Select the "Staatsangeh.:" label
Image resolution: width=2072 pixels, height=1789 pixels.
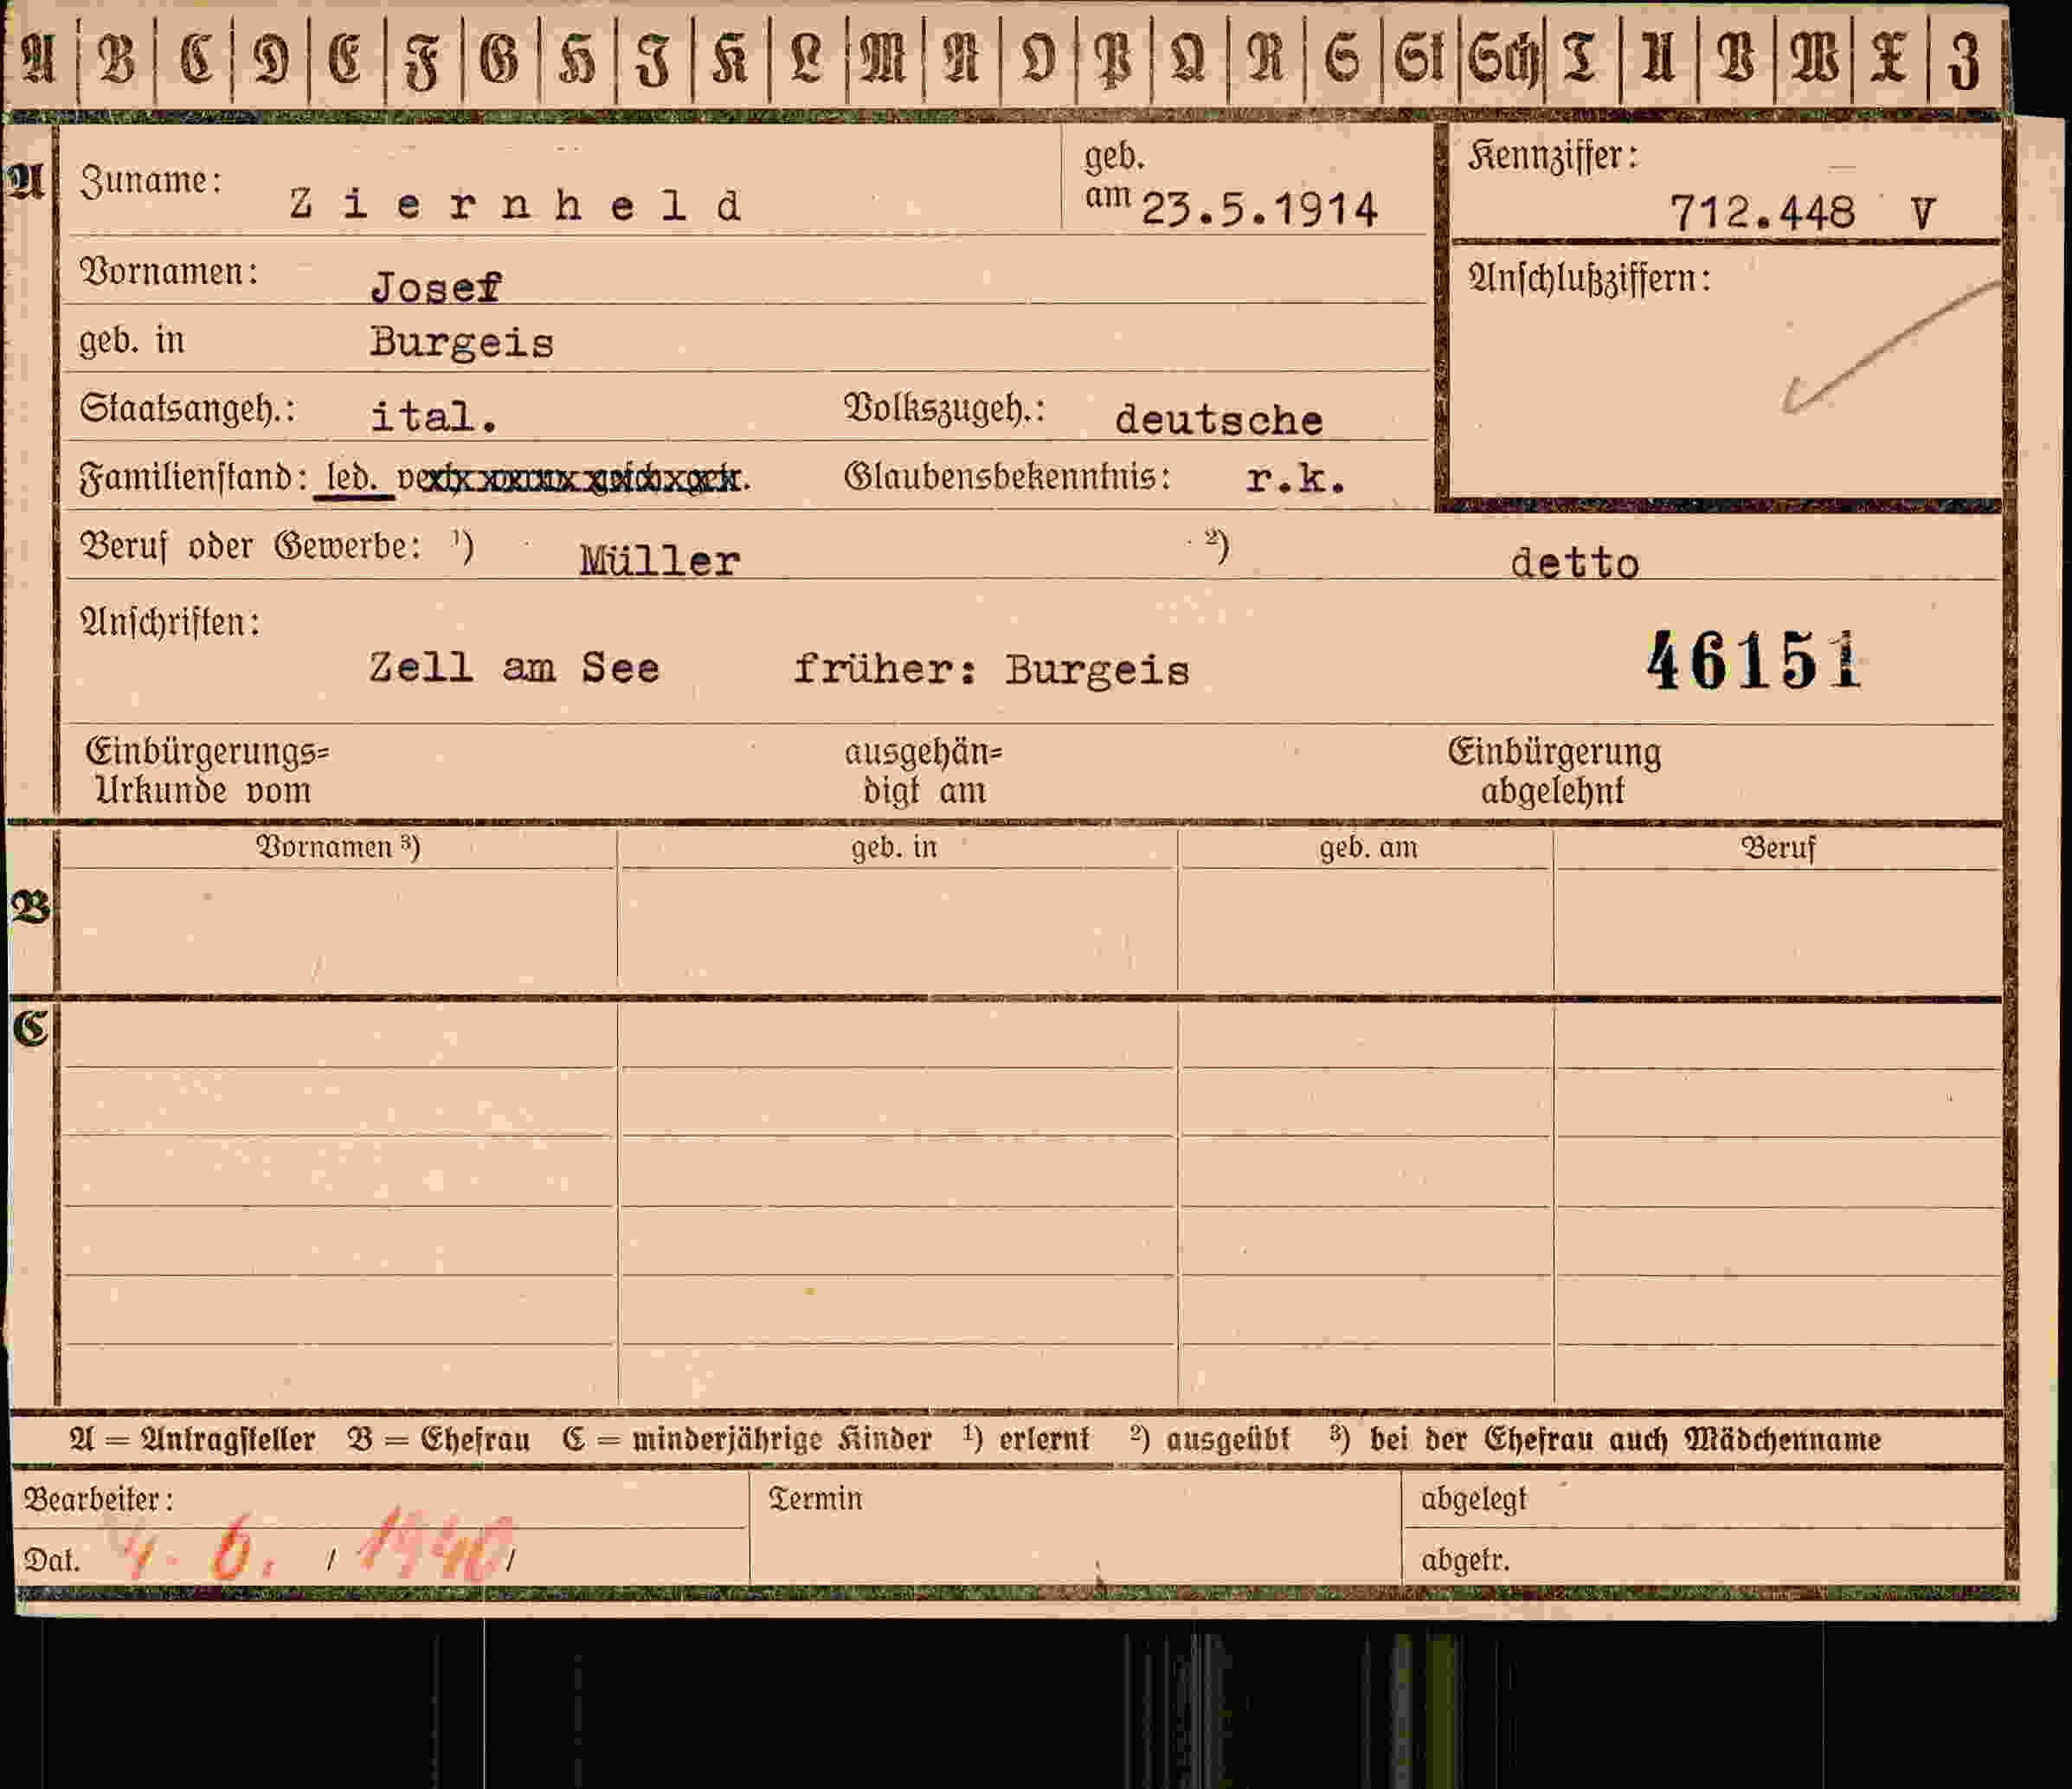188,409
